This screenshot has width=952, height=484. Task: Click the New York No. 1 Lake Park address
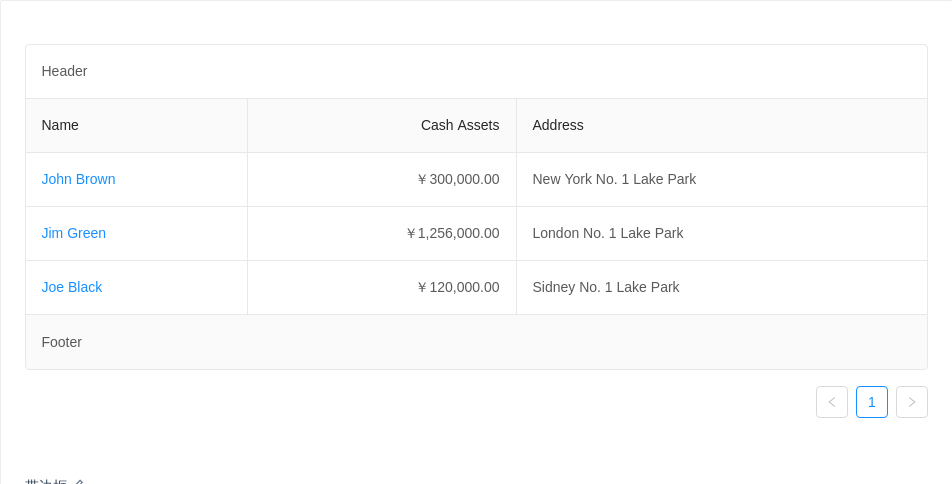coord(614,179)
